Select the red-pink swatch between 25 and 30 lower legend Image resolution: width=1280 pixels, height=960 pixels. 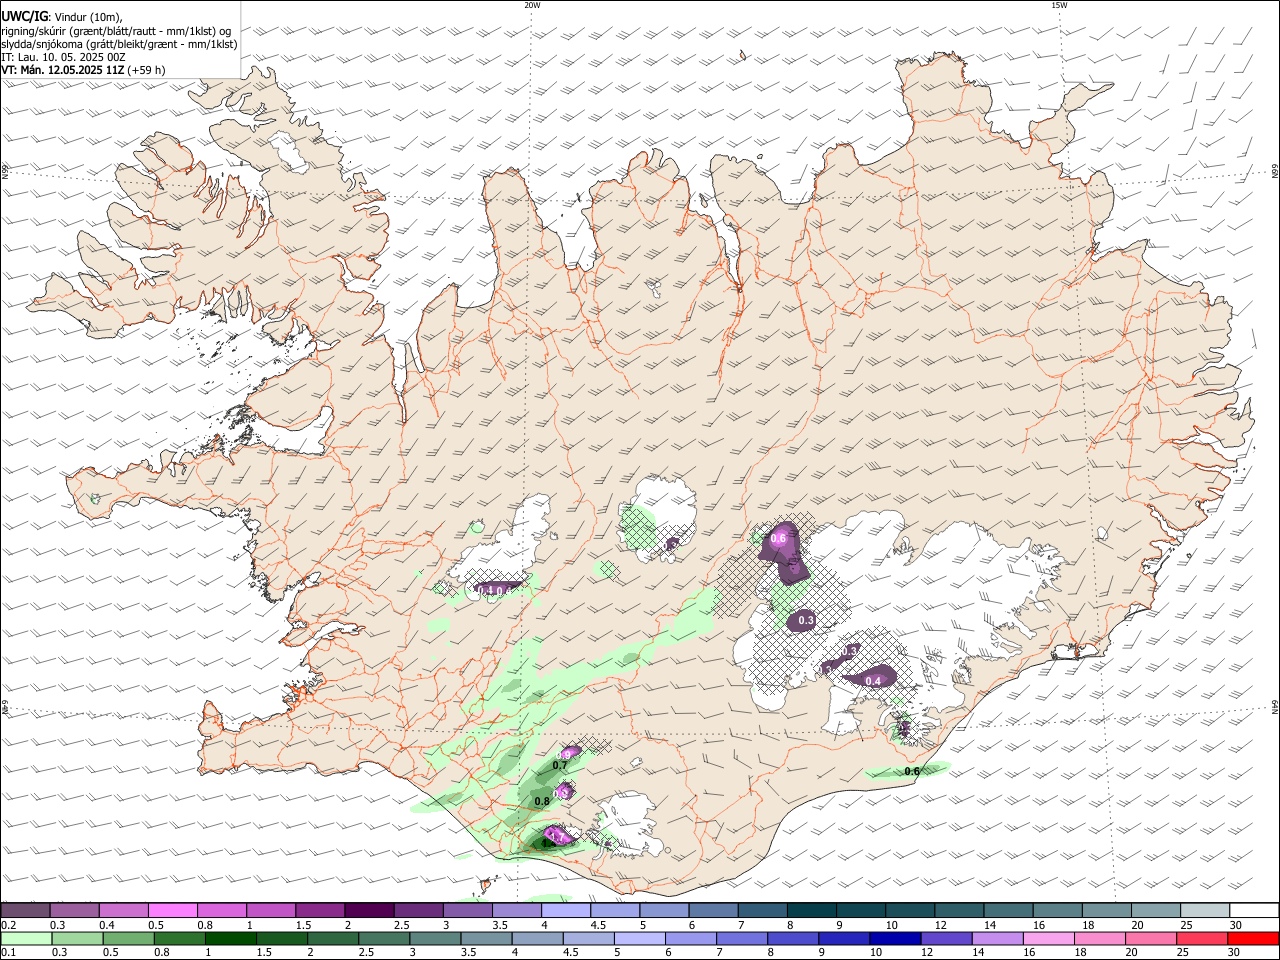[x=1202, y=938]
